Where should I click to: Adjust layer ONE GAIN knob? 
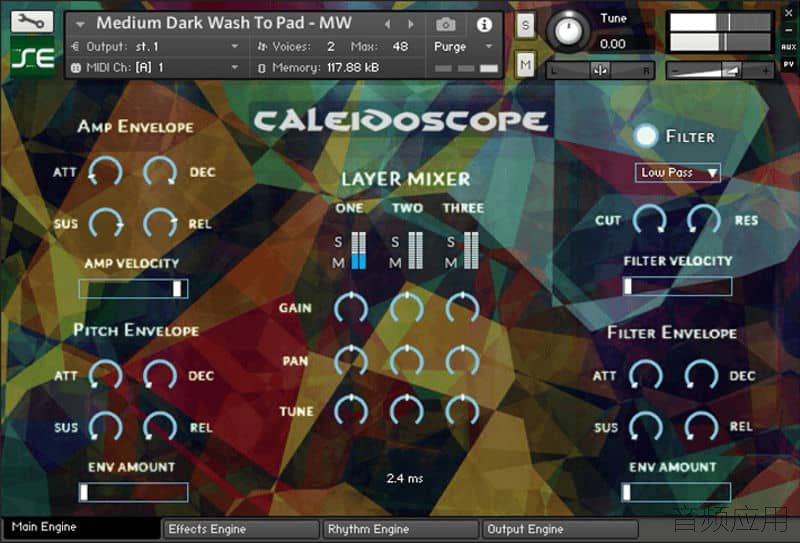351,308
